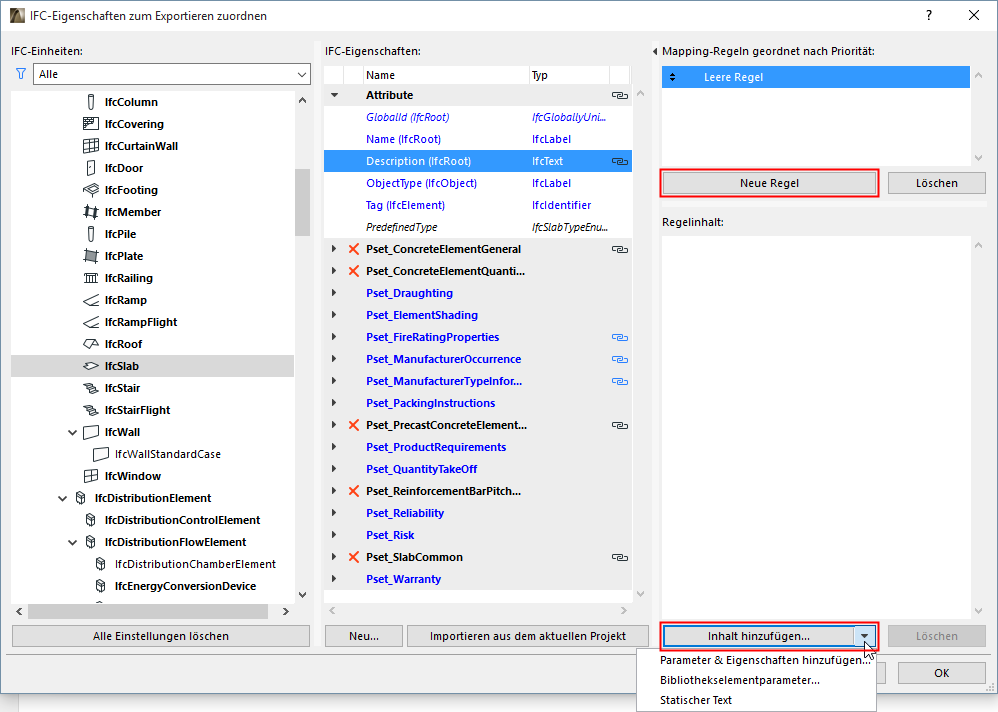Click the IfcFooting icon
This screenshot has height=712, width=998.
pyautogui.click(x=91, y=190)
